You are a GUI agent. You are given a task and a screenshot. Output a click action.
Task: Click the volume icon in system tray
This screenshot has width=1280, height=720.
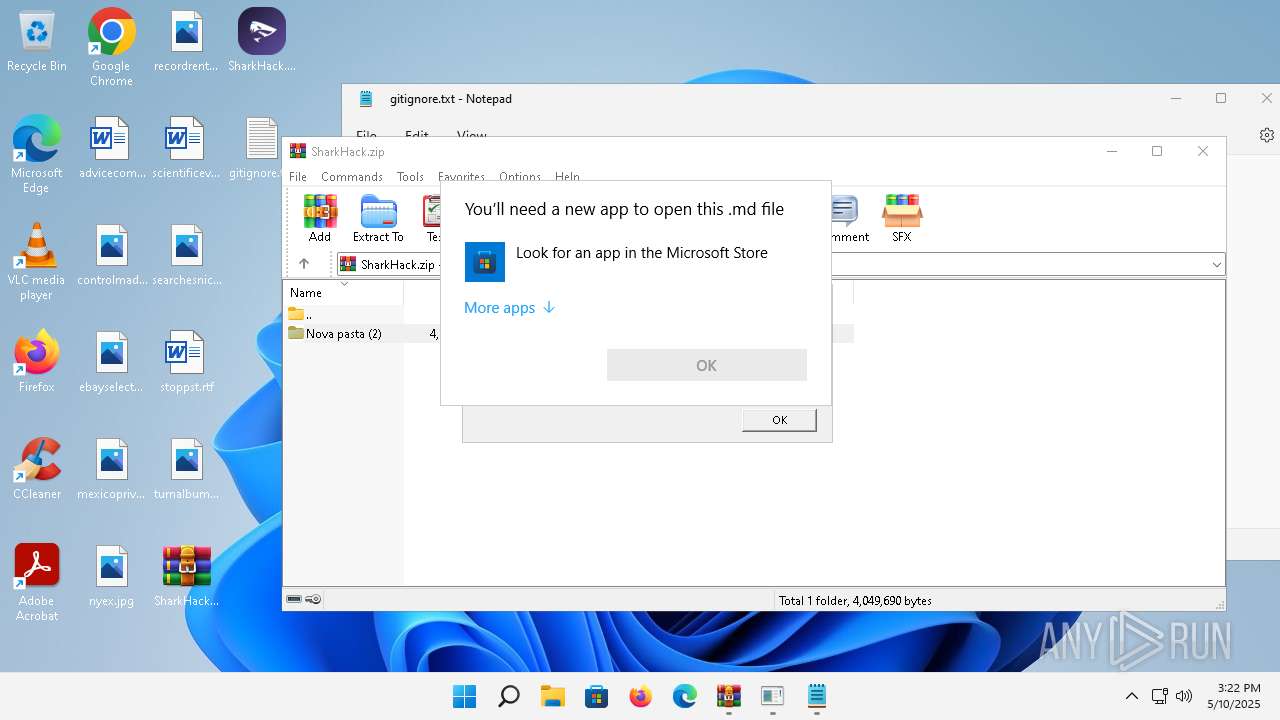pyautogui.click(x=1185, y=696)
